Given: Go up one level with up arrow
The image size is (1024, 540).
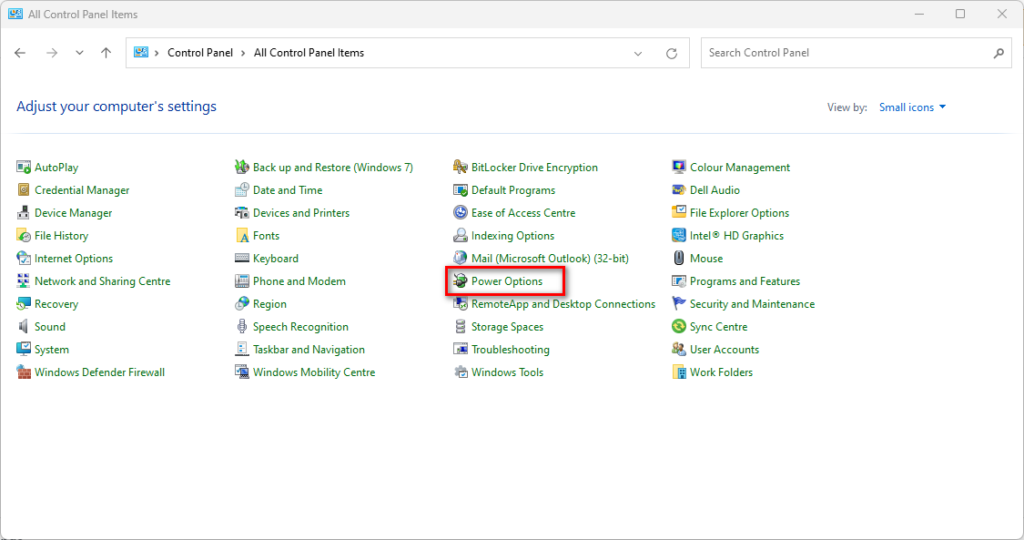Looking at the screenshot, I should click(x=106, y=53).
